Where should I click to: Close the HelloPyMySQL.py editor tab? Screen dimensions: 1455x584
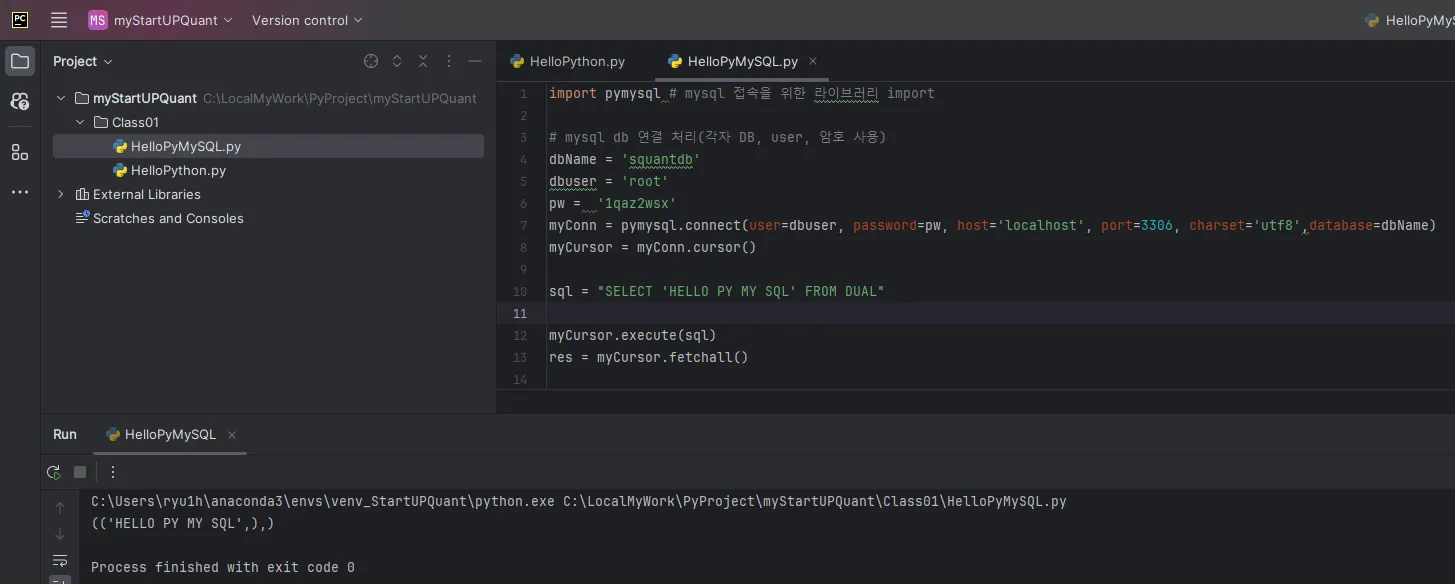click(x=813, y=61)
